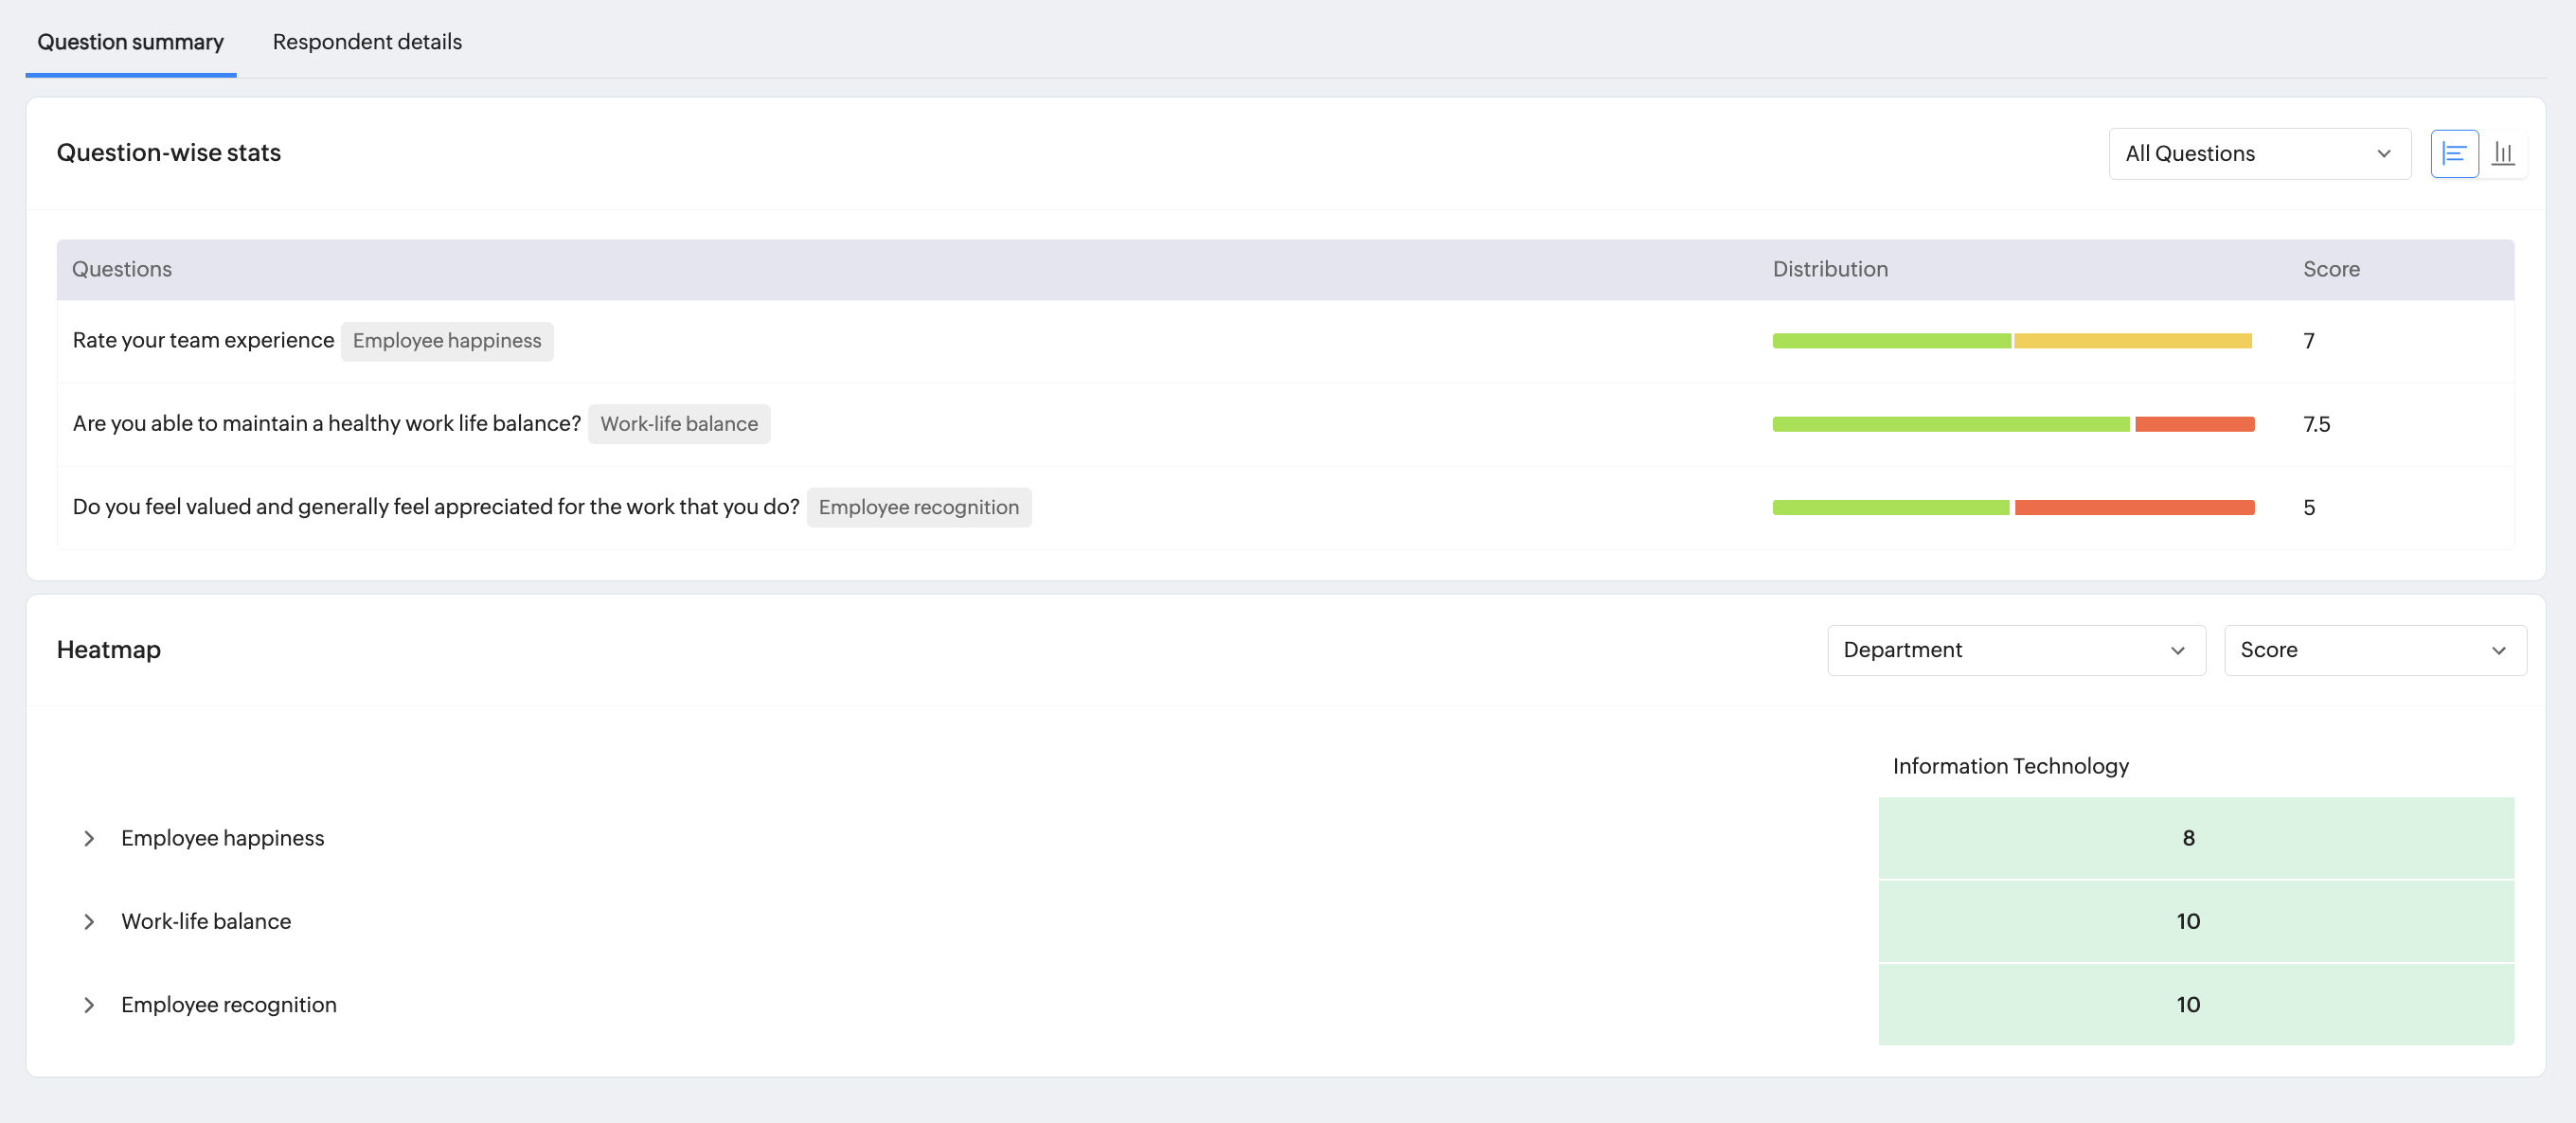
Task: Open the All Questions dropdown
Action: click(x=2259, y=154)
